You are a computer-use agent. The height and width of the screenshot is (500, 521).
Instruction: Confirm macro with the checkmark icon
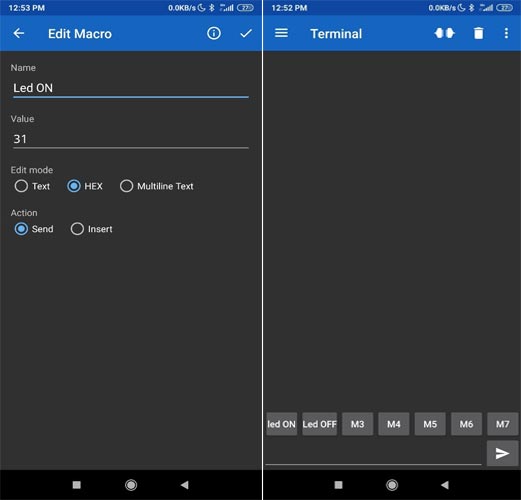246,33
